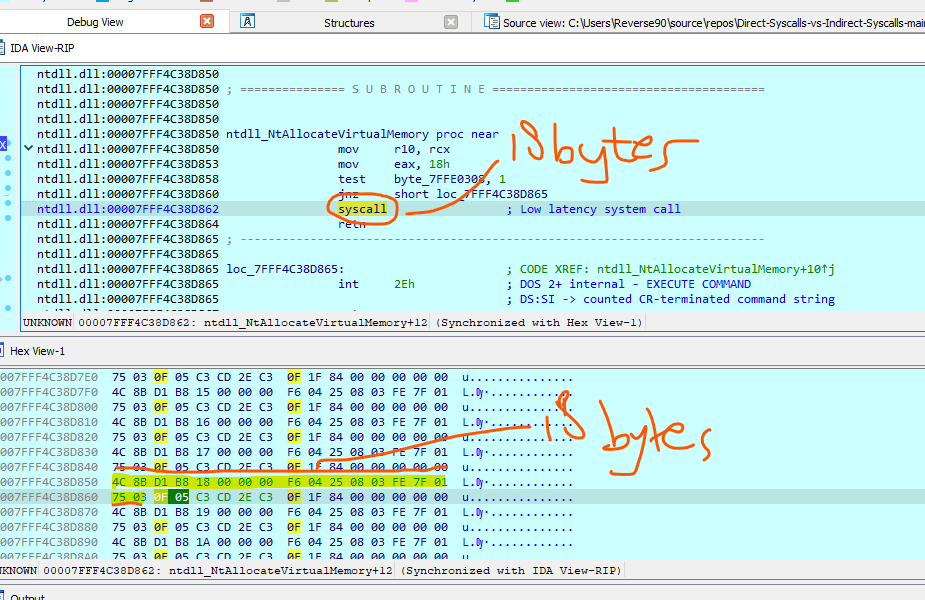Click the CODE XREF ntdll_NtAllocateVirtualMemory+10 reference
The height and width of the screenshot is (600, 925).
point(715,269)
